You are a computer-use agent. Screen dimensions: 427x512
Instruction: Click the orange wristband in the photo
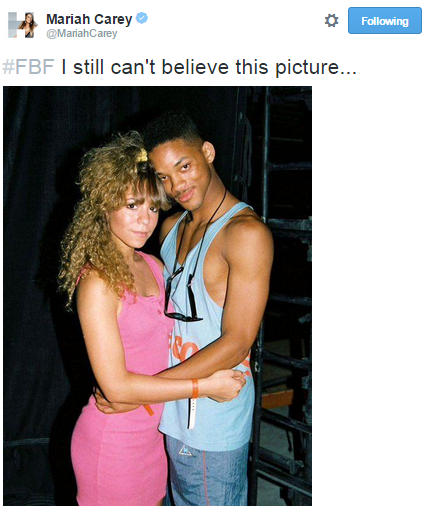coord(195,388)
